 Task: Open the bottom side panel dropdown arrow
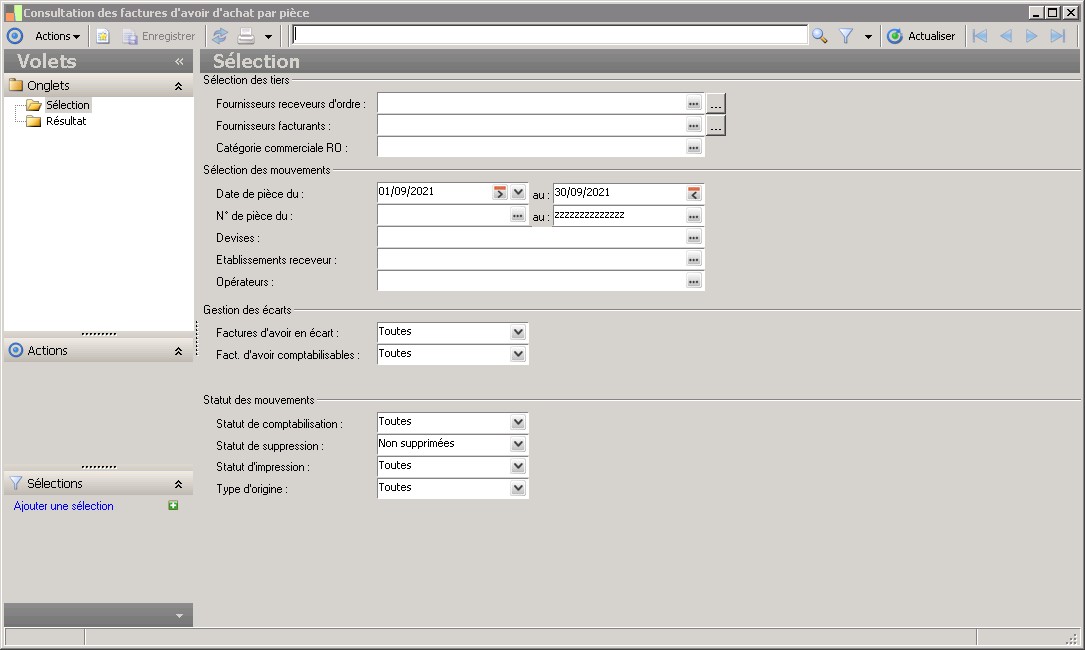point(179,615)
